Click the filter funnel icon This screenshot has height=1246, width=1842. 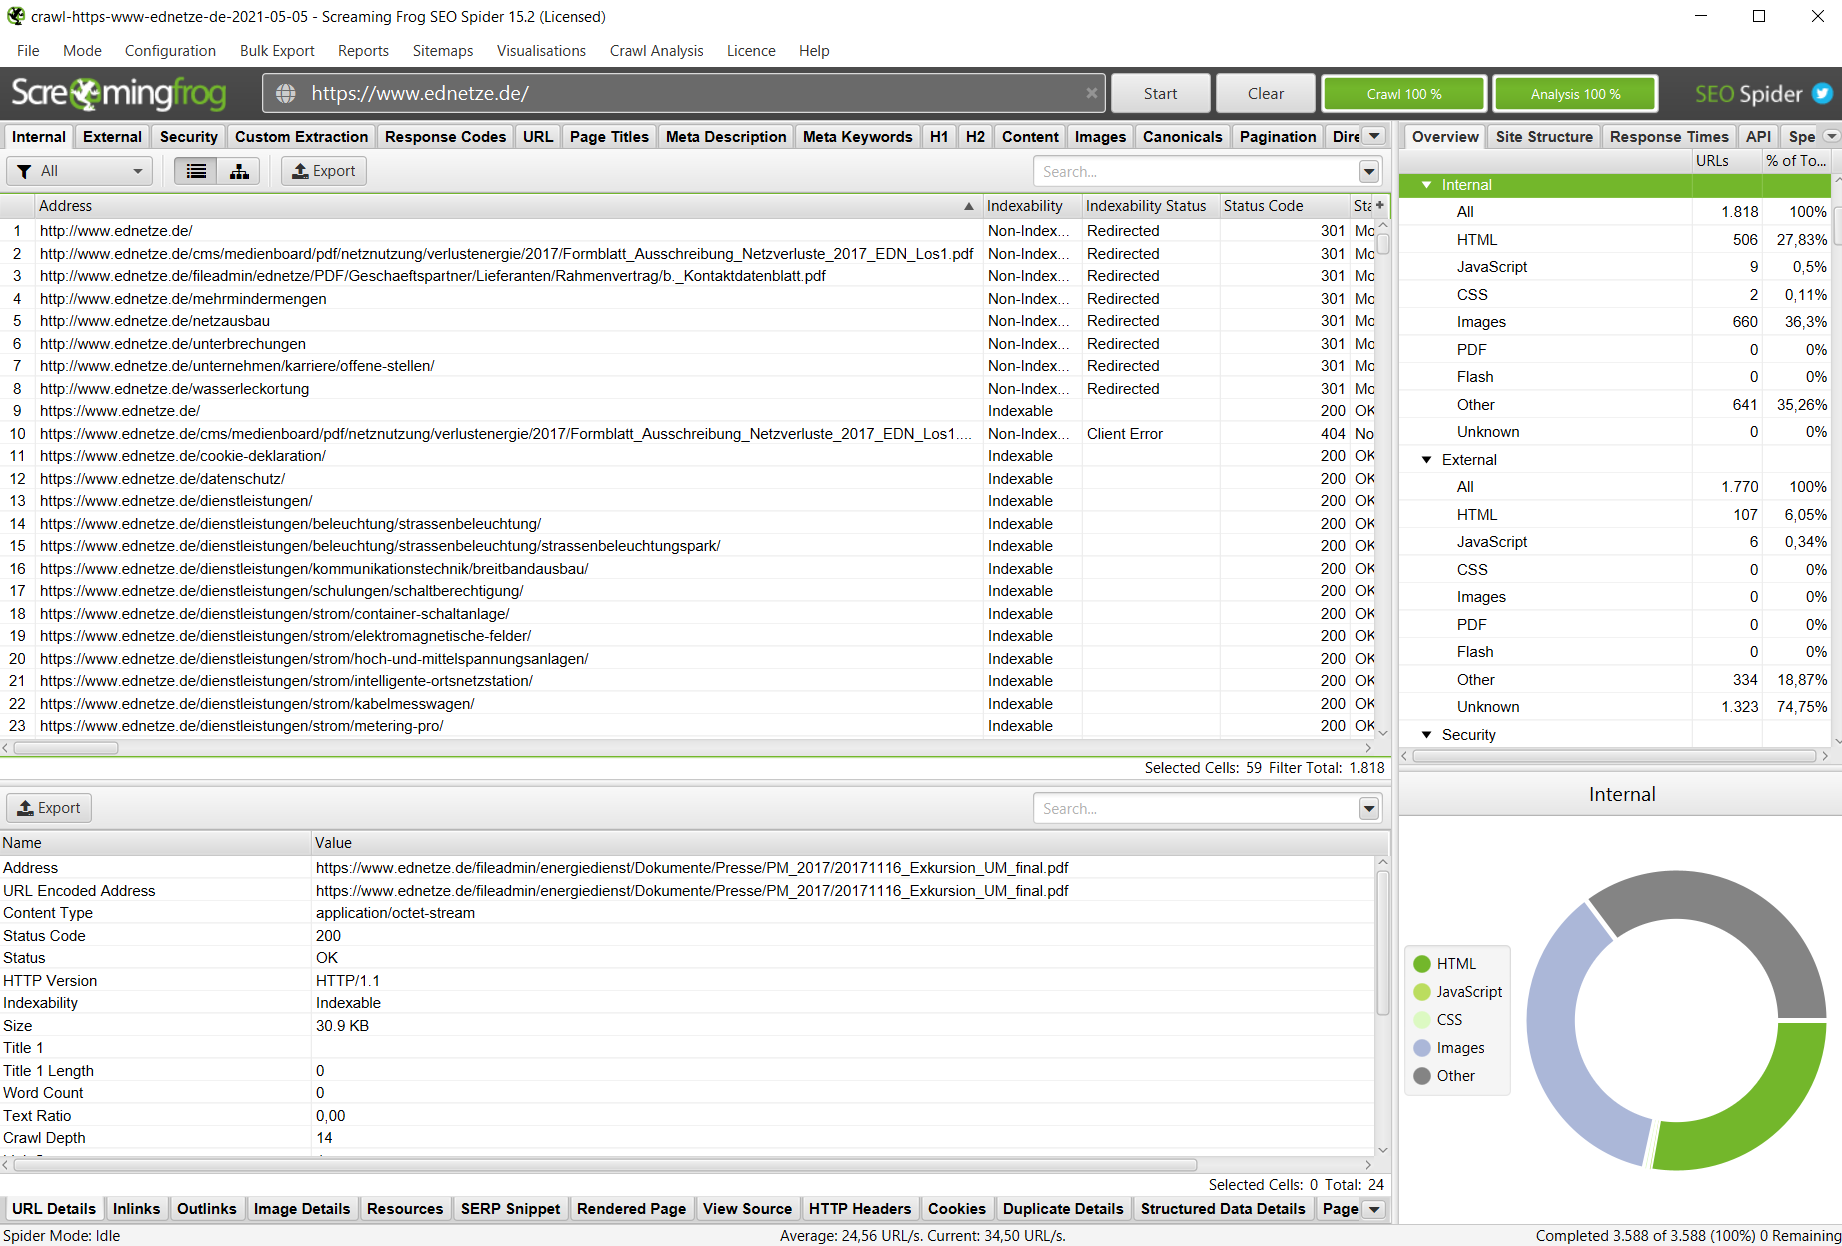pos(25,171)
